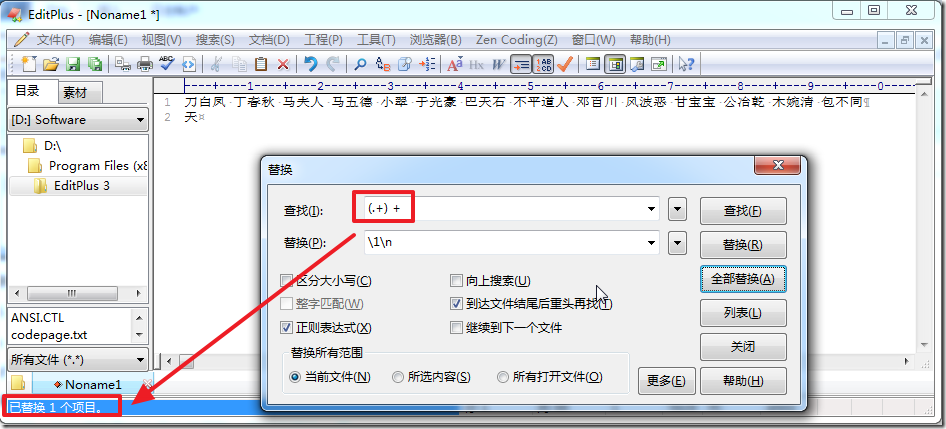Create a new document from toolbar
This screenshot has width=946, height=429.
pyautogui.click(x=28, y=64)
